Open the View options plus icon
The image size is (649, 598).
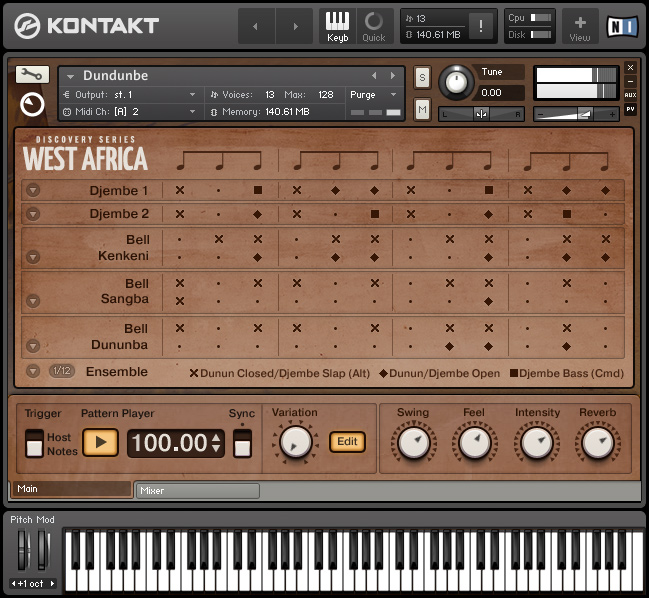click(580, 26)
